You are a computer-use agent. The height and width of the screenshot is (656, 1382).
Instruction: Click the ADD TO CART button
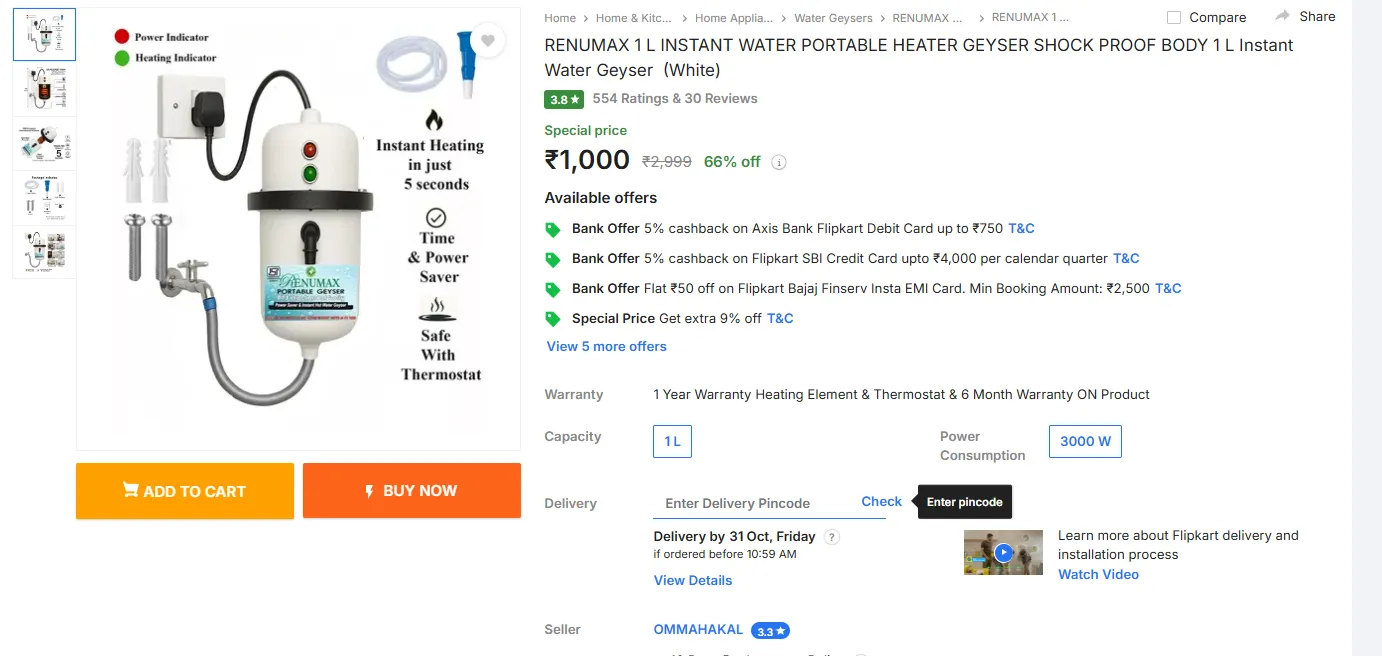coord(185,491)
